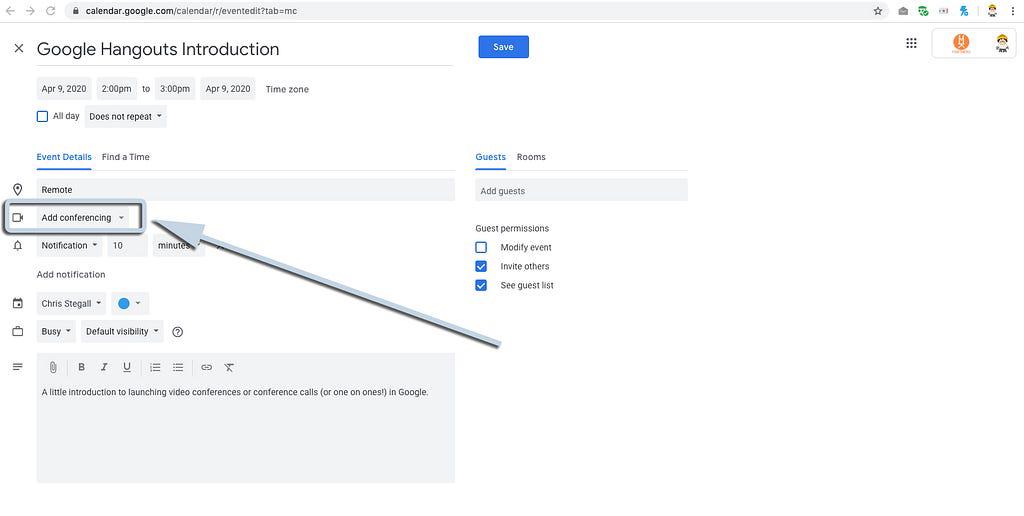Insert a numbered list in description
This screenshot has width=1024, height=516.
[155, 367]
